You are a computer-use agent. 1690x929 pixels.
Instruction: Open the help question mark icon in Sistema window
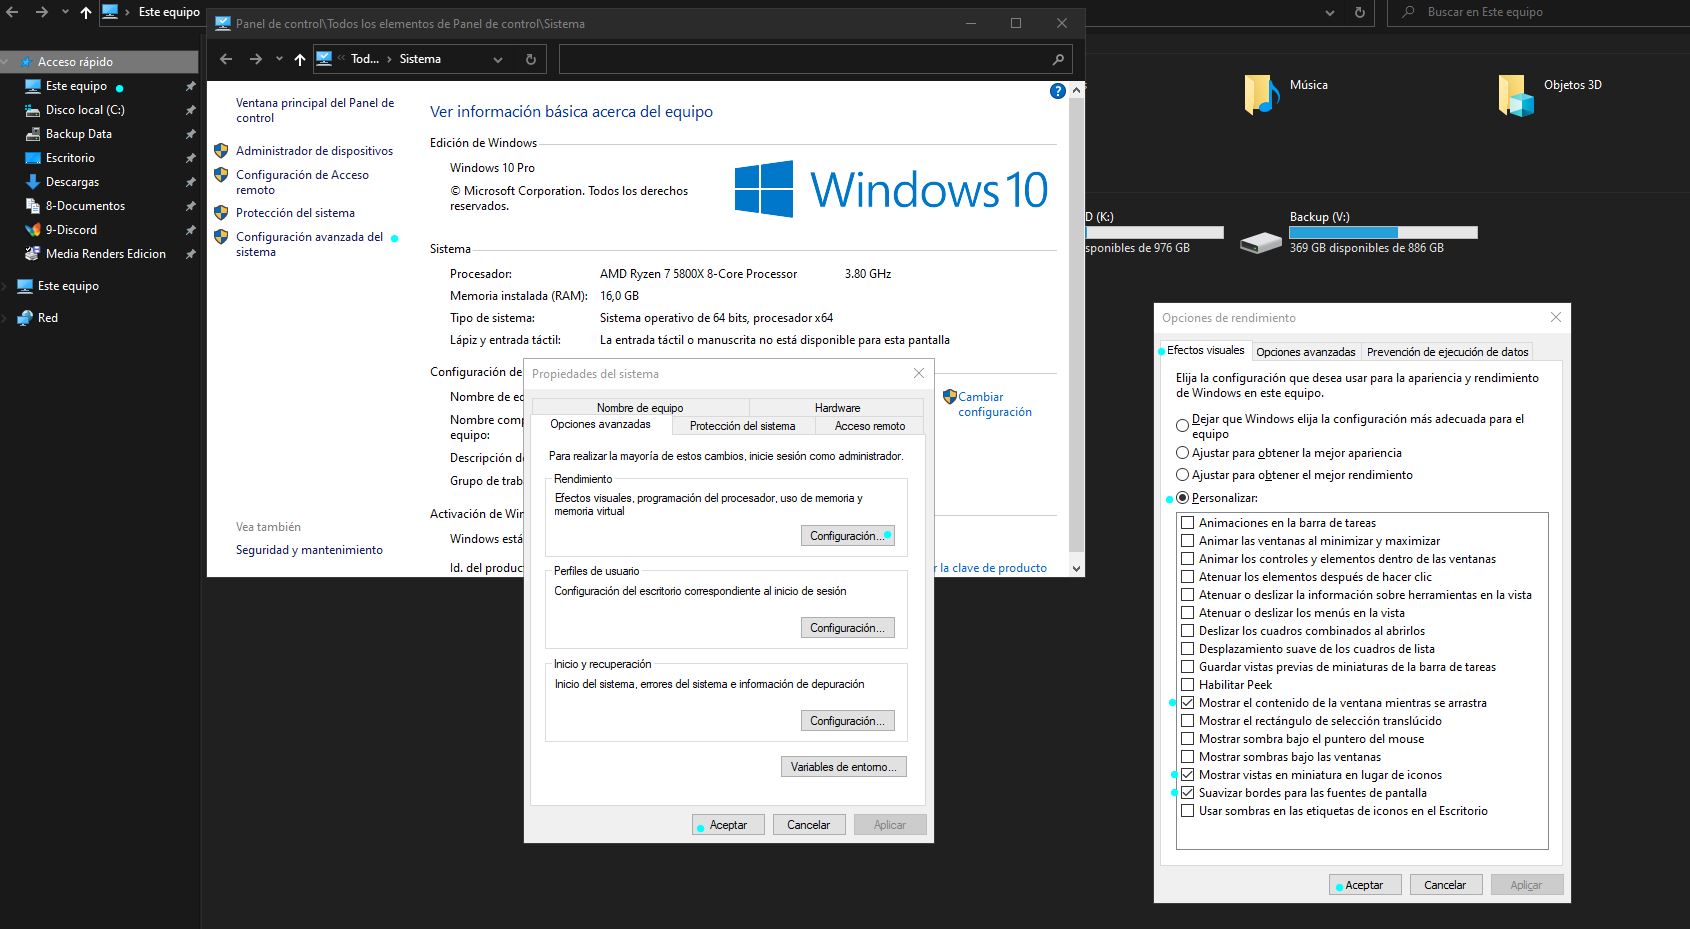click(1057, 91)
